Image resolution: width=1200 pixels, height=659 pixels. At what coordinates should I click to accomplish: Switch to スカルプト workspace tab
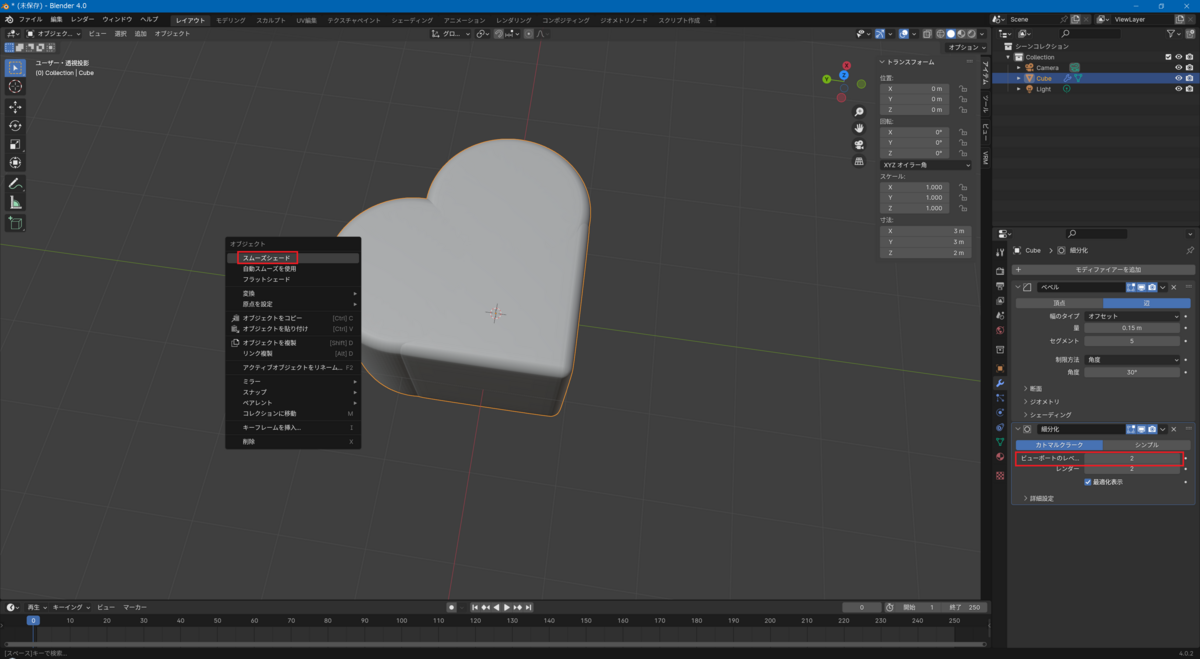click(x=270, y=20)
